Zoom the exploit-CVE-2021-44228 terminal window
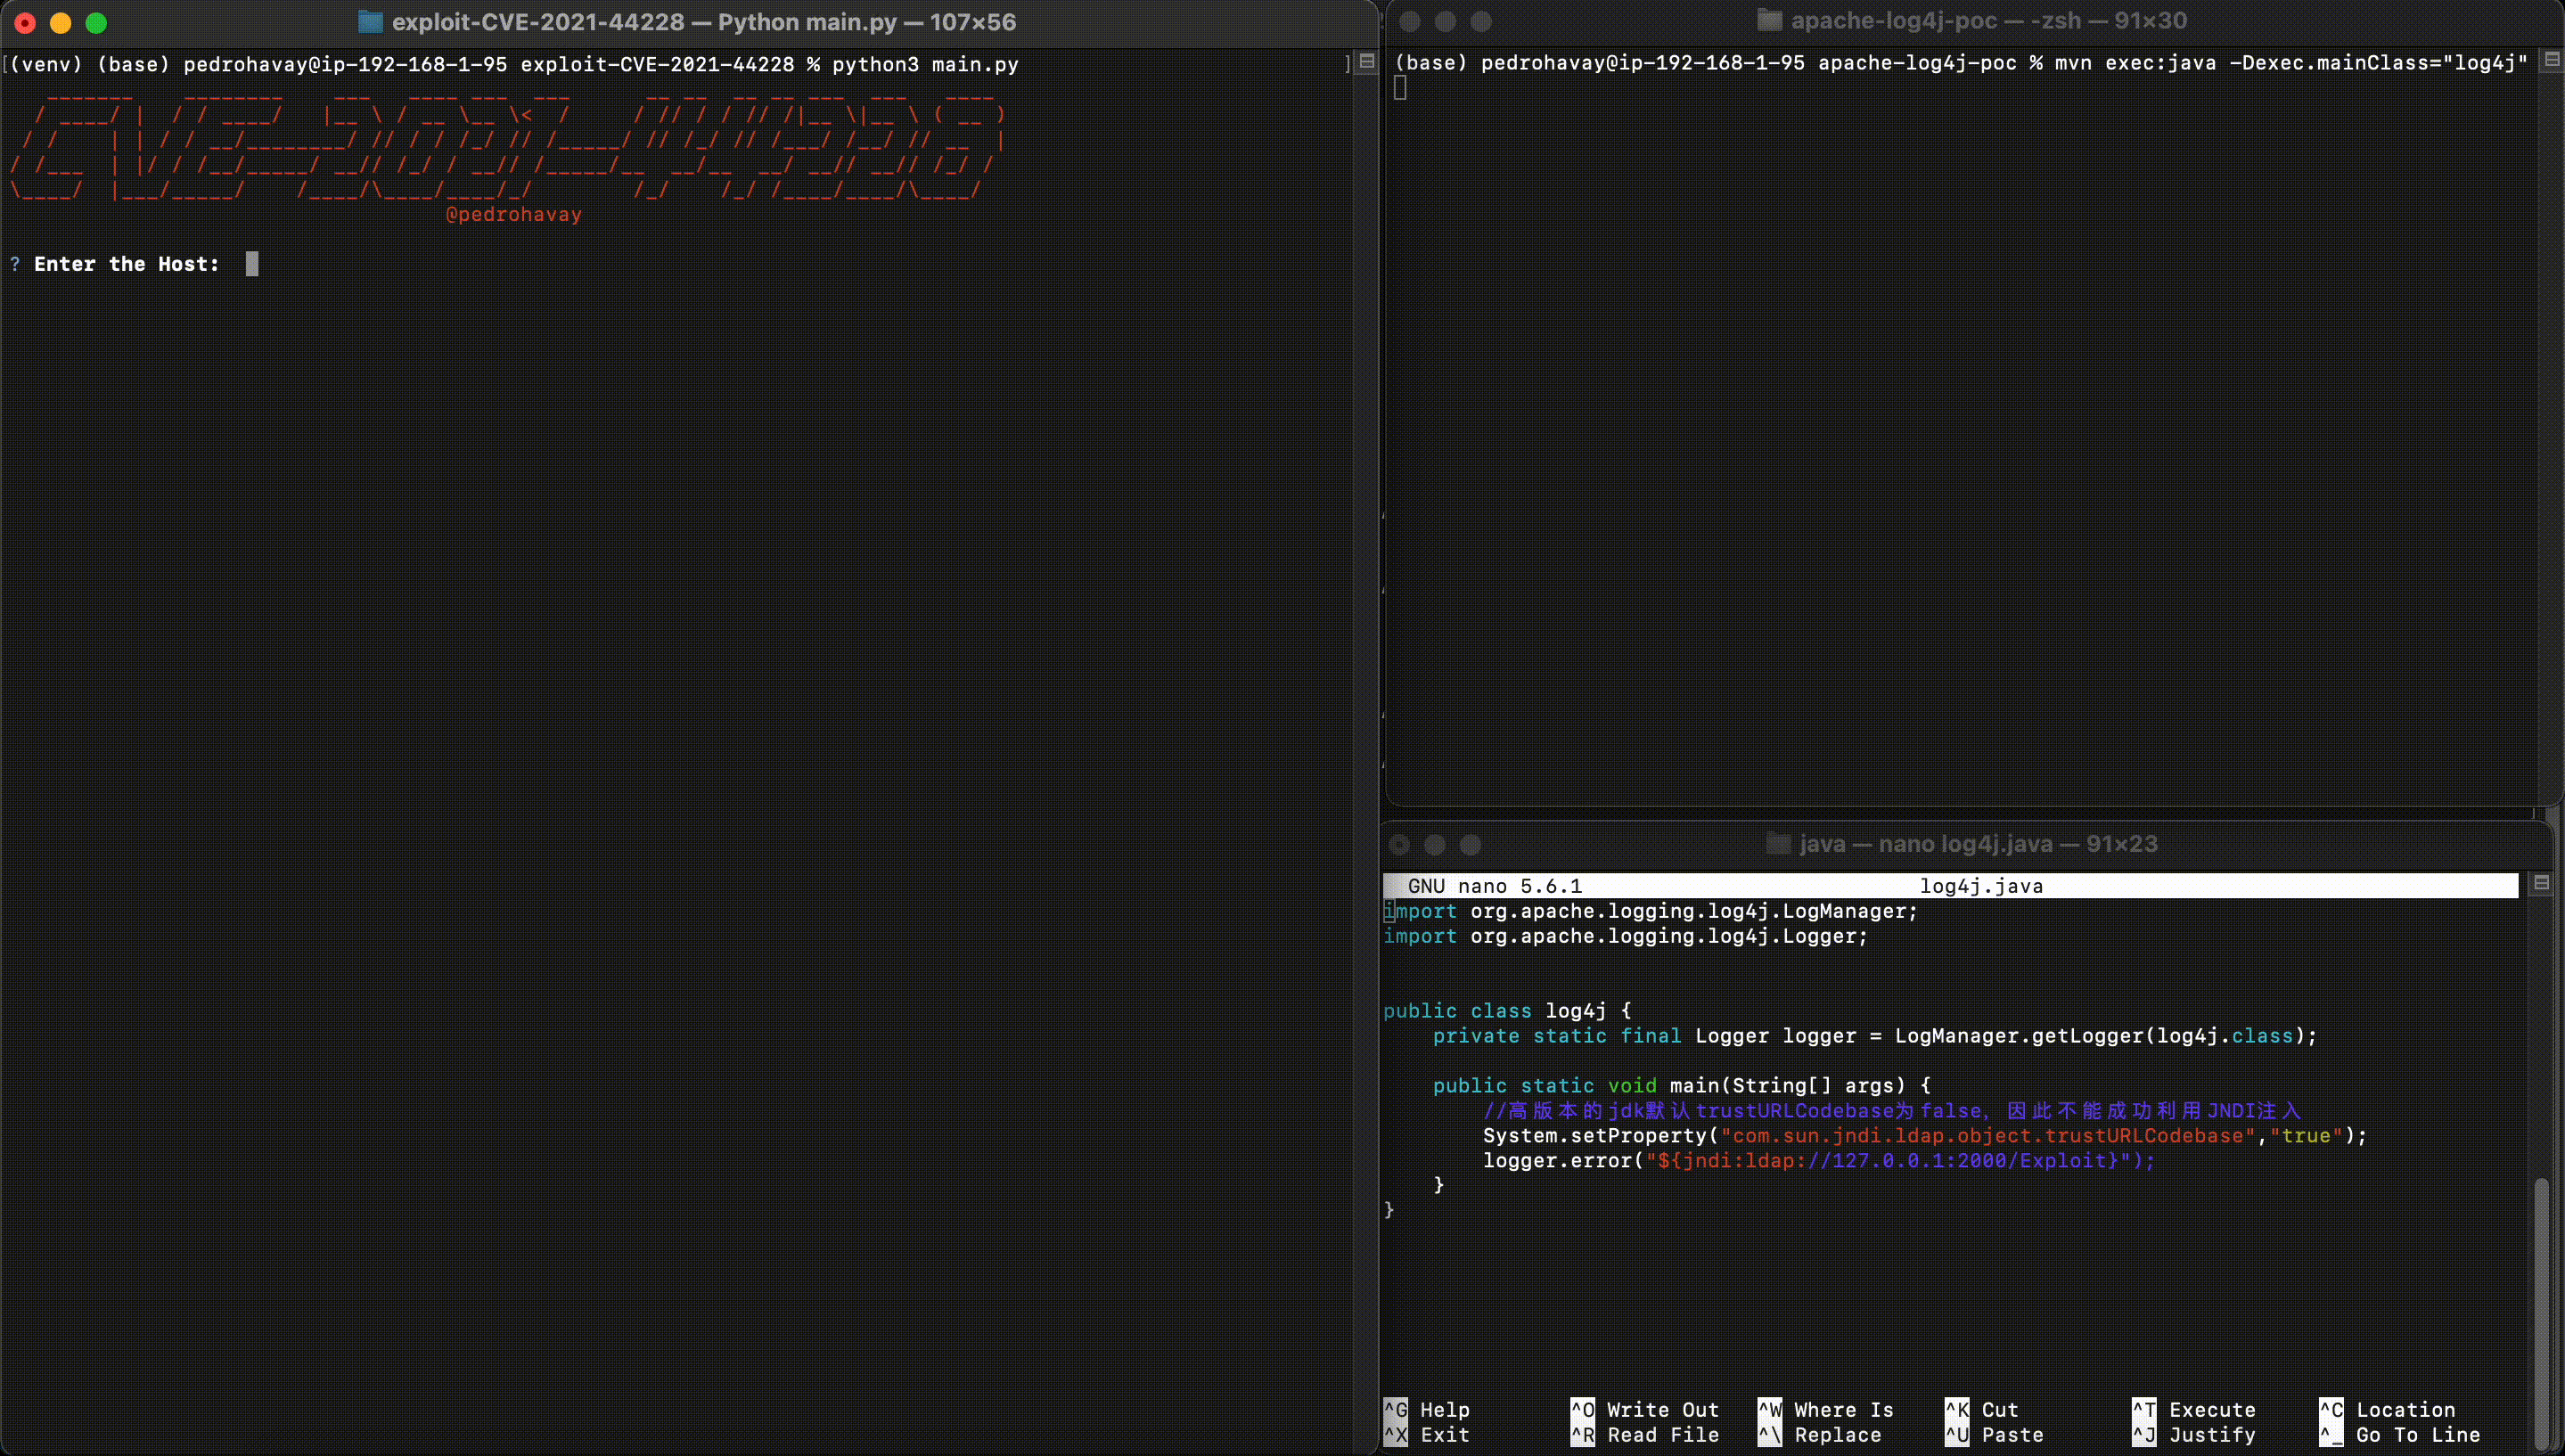 pos(96,23)
